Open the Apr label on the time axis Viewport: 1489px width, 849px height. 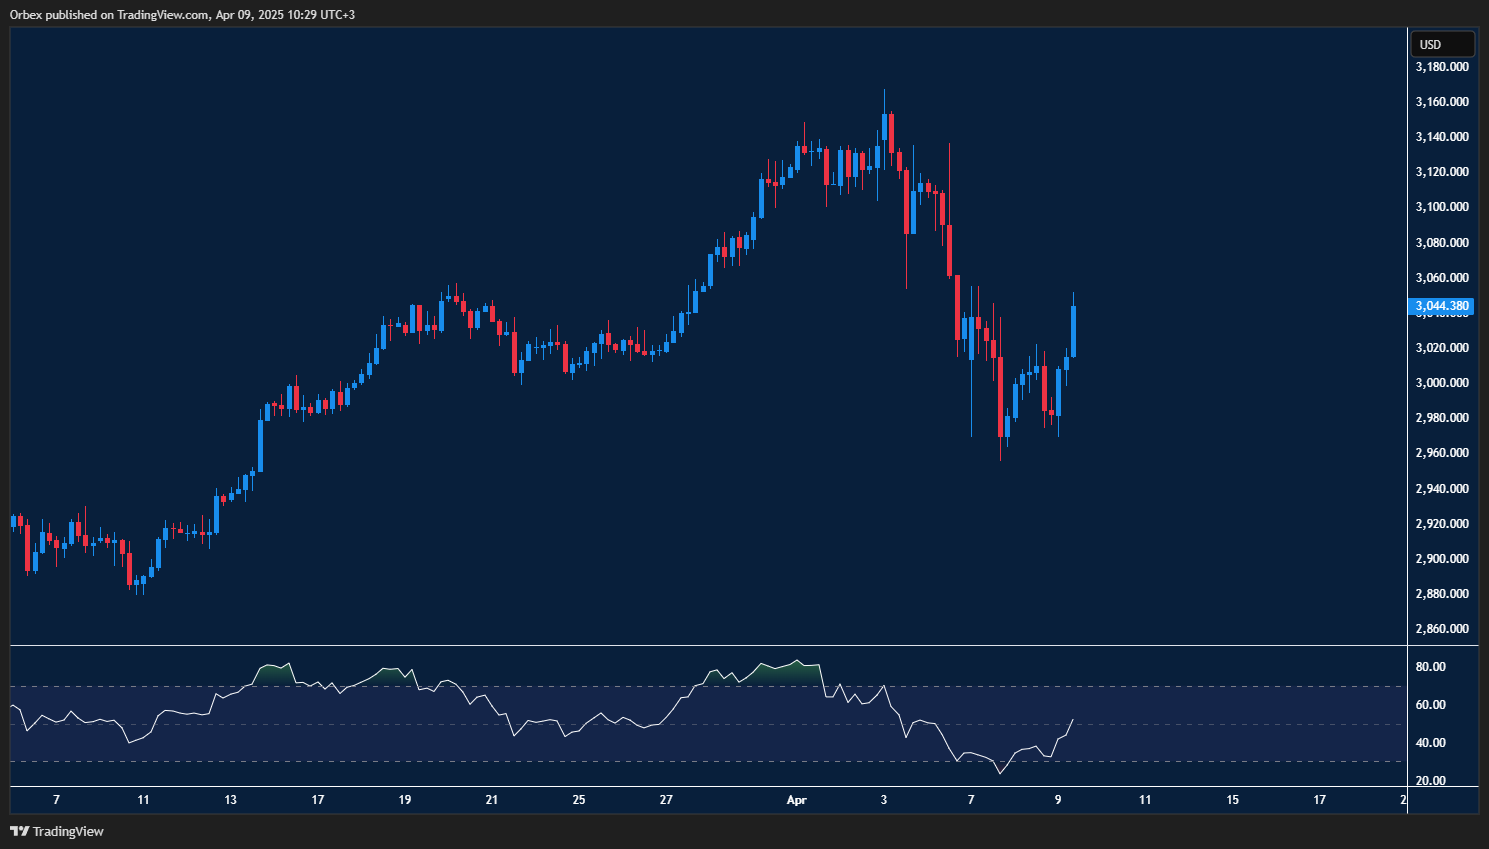point(796,800)
